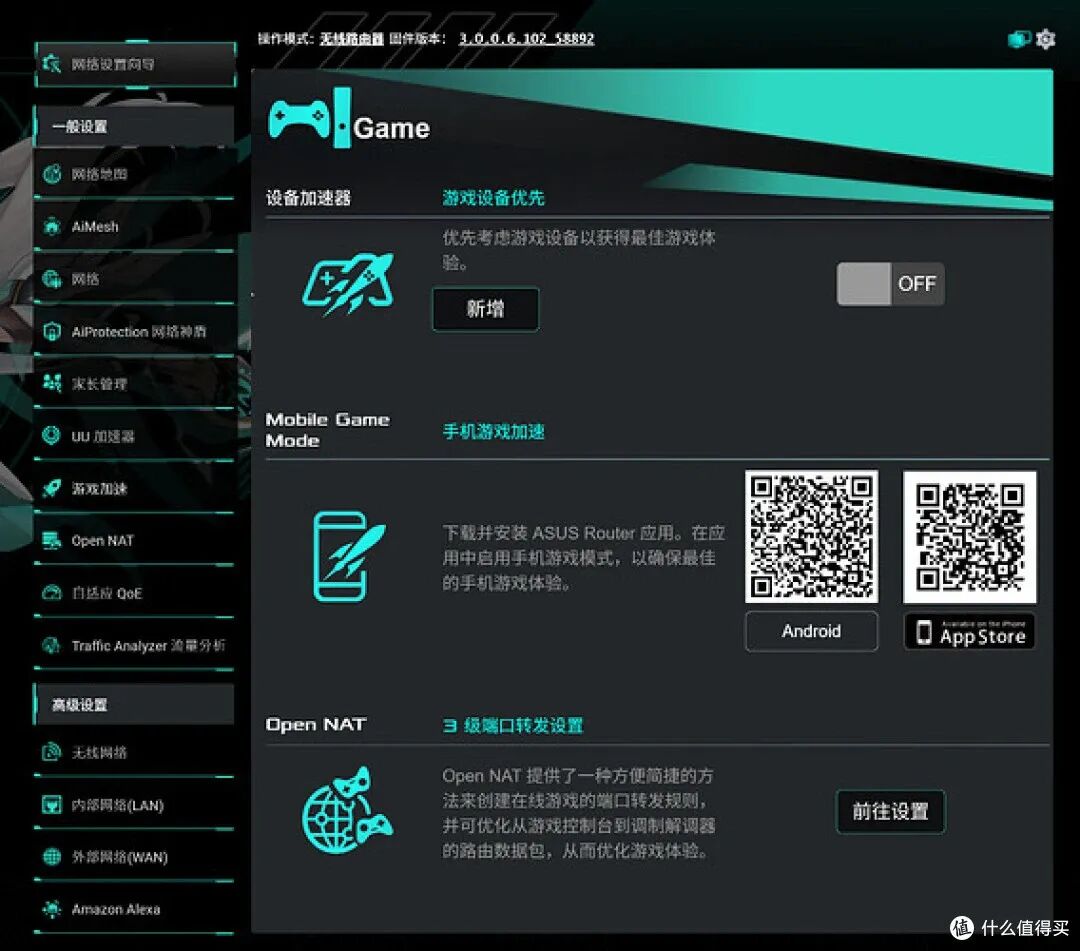Click the App Store download button
Viewport: 1080px width, 951px height.
tap(969, 631)
